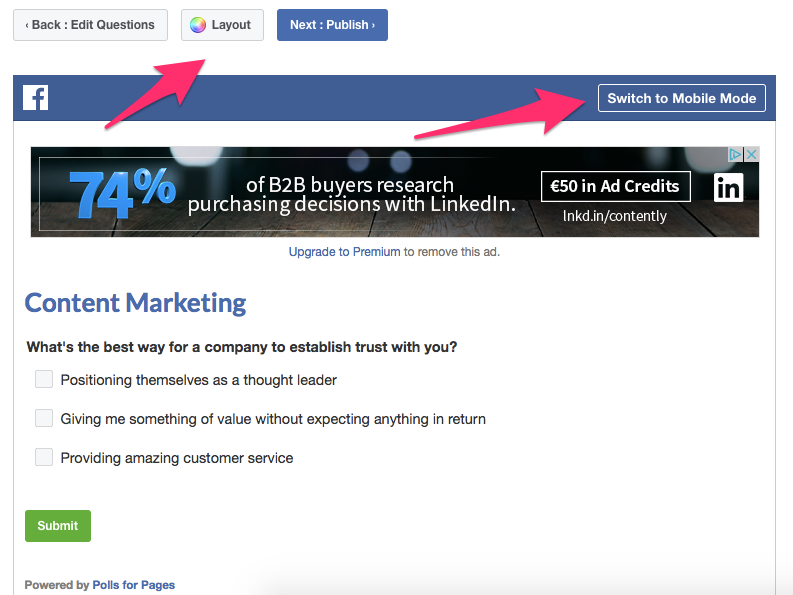
Task: Check 'Providing amazing customer service' option
Action: point(44,457)
